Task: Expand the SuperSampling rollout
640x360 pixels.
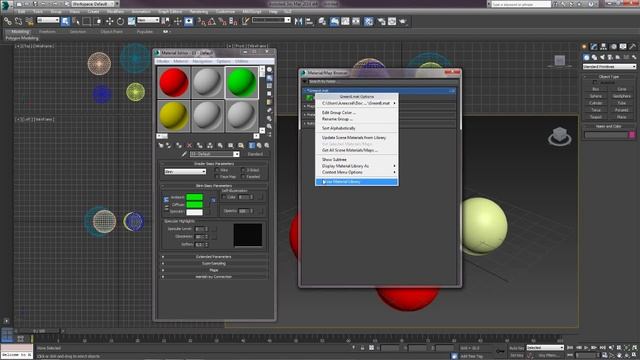Action: (214, 264)
